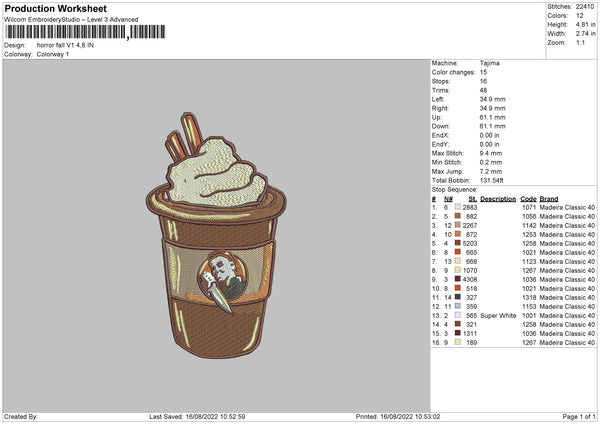This screenshot has width=600, height=424.
Task: Select design name horror fall V1 4,8 IN
Action: (x=65, y=45)
